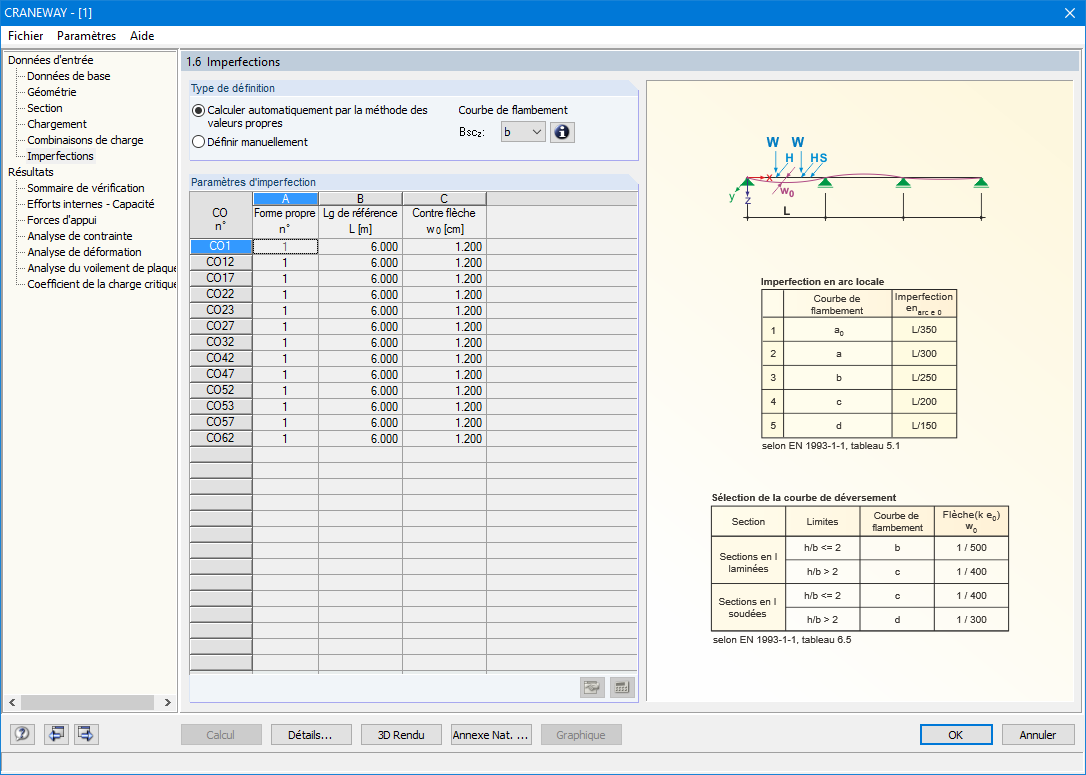Select the CO53 row header
Viewport: 1086px width, 775px height.
[x=220, y=406]
